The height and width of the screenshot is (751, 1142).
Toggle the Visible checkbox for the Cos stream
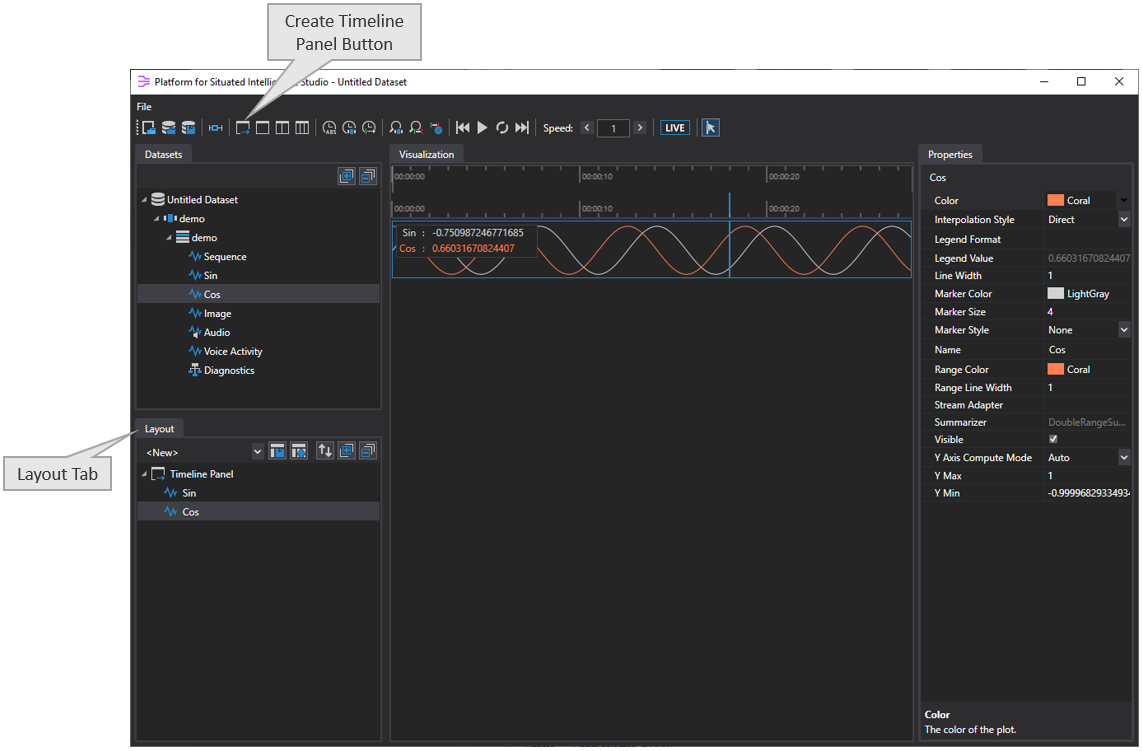click(1053, 439)
